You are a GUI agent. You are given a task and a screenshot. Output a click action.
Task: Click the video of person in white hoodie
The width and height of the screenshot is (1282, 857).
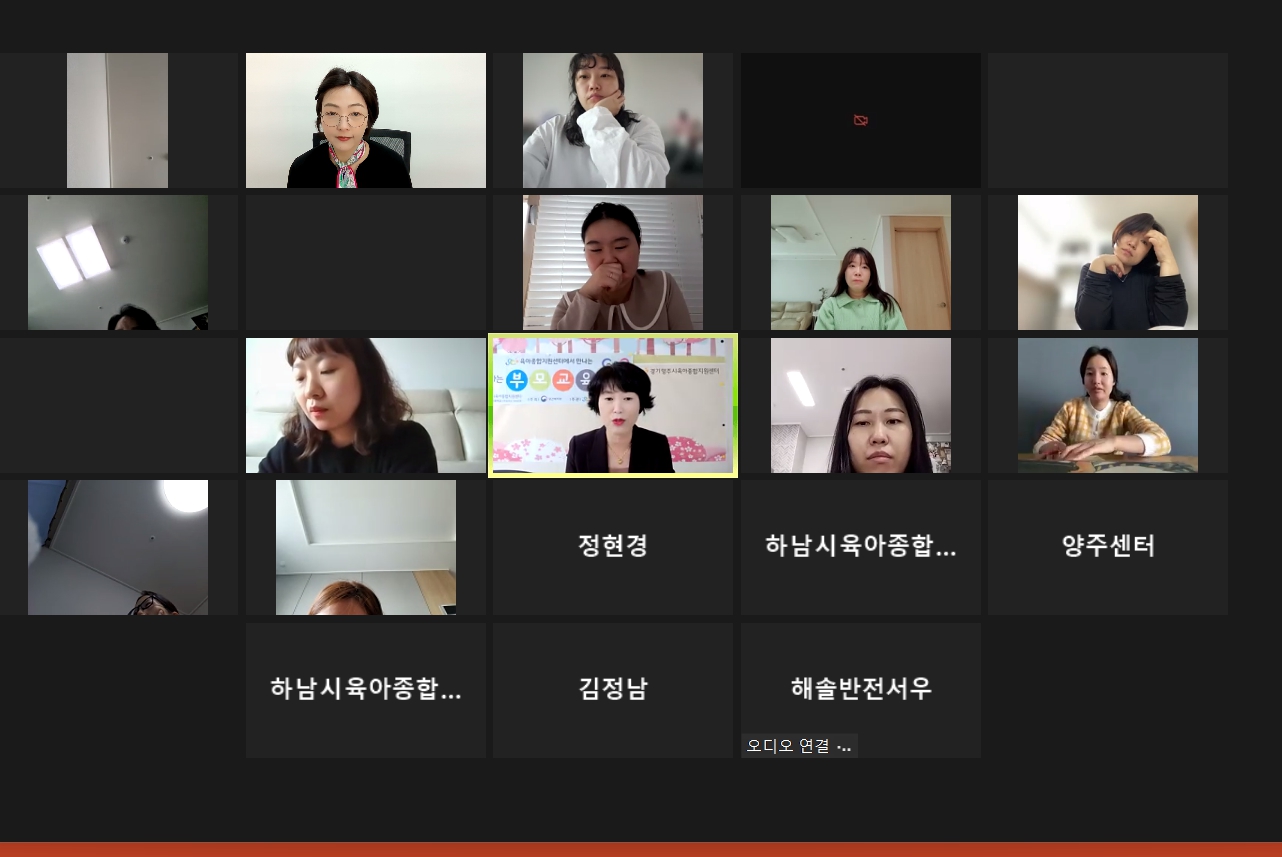coord(613,120)
